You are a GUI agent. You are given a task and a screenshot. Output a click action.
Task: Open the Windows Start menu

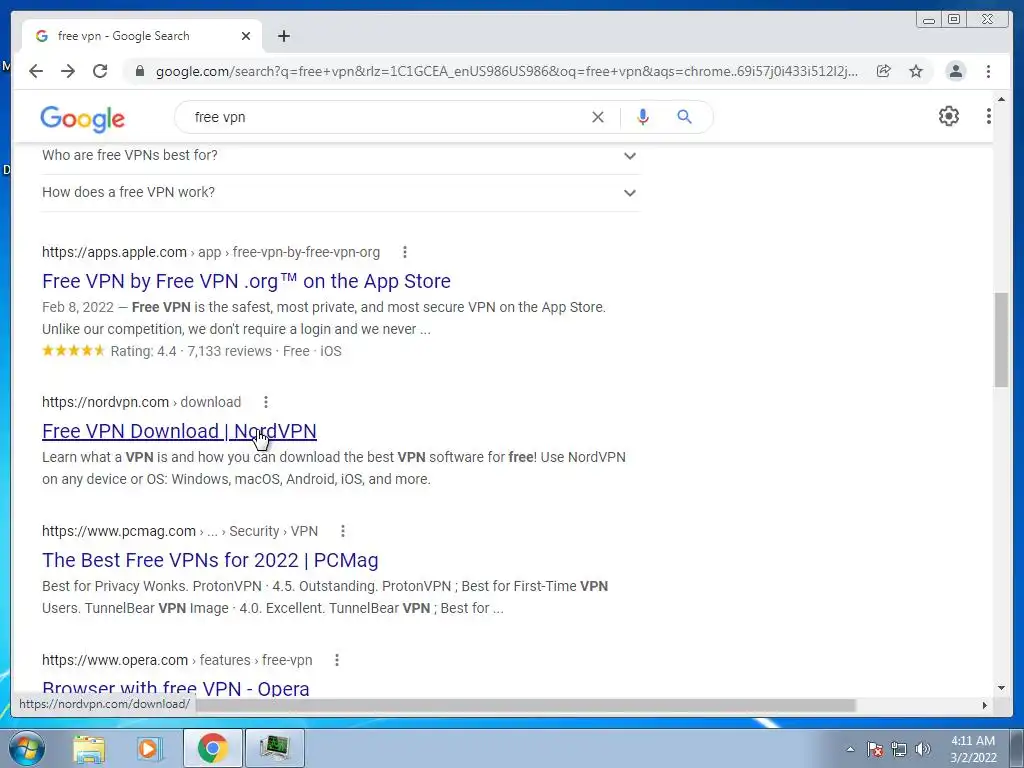26,748
